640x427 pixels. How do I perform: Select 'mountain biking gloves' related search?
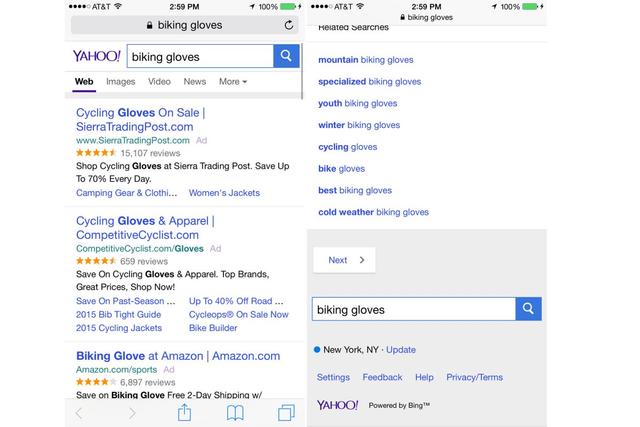click(x=365, y=60)
